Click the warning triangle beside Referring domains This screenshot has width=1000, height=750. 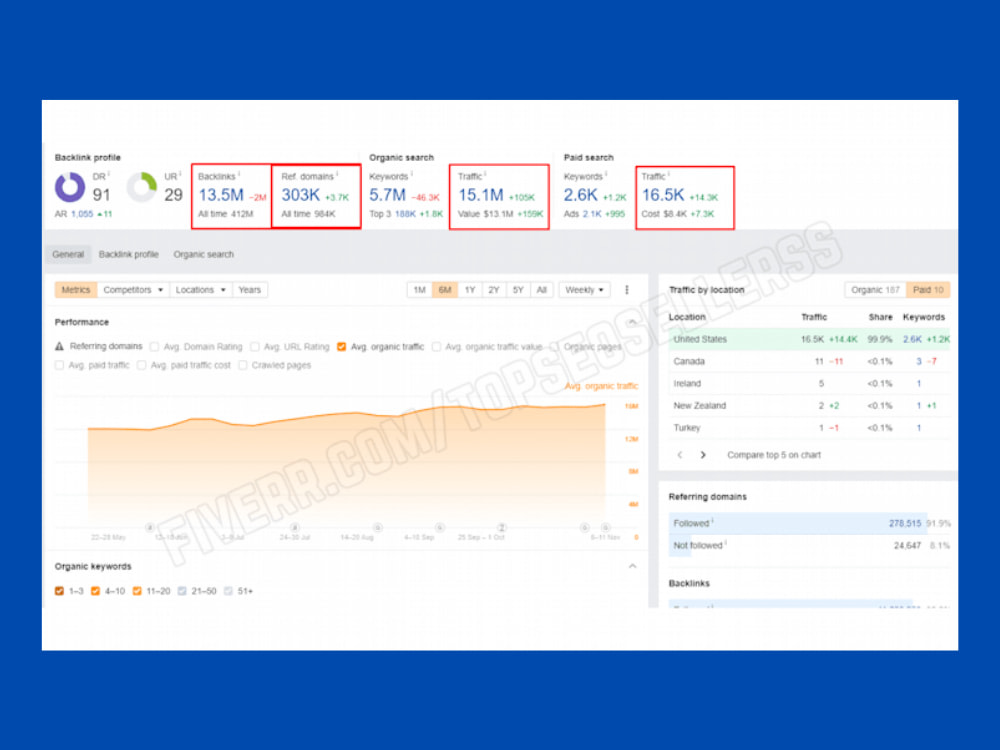coord(59,346)
